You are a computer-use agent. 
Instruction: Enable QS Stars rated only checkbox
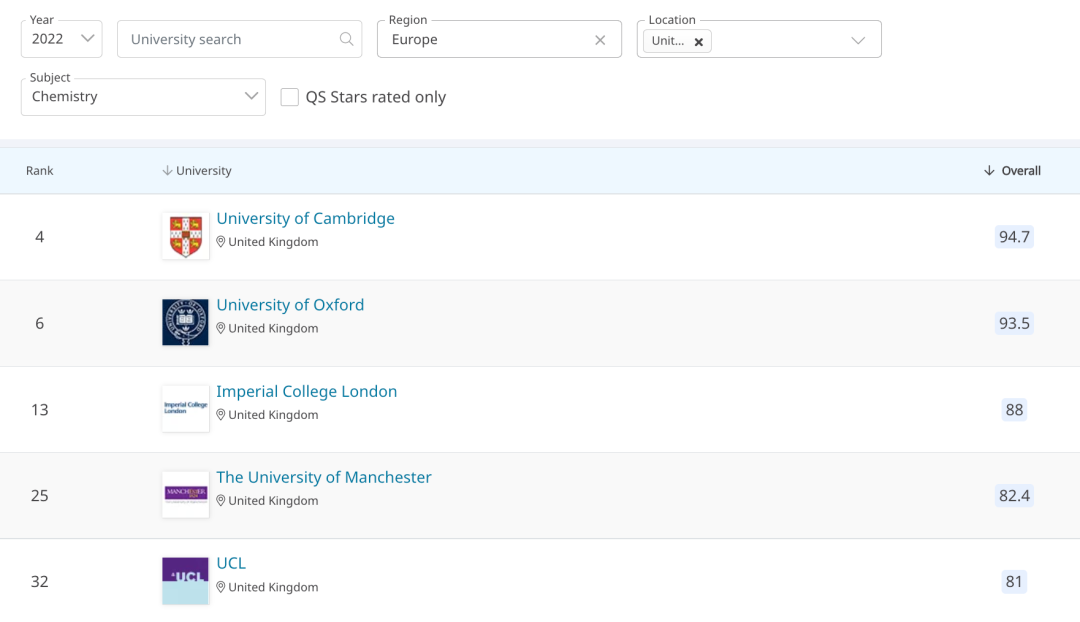pyautogui.click(x=290, y=97)
